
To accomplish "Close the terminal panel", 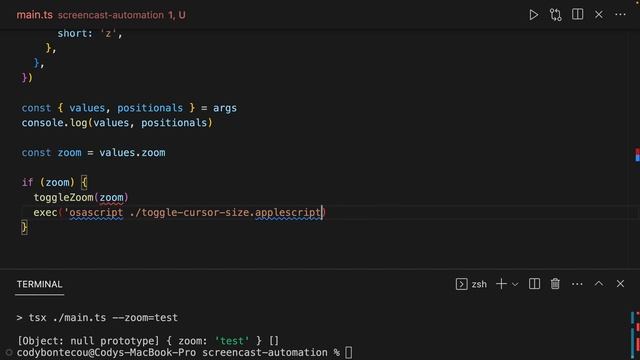I will (x=620, y=284).
